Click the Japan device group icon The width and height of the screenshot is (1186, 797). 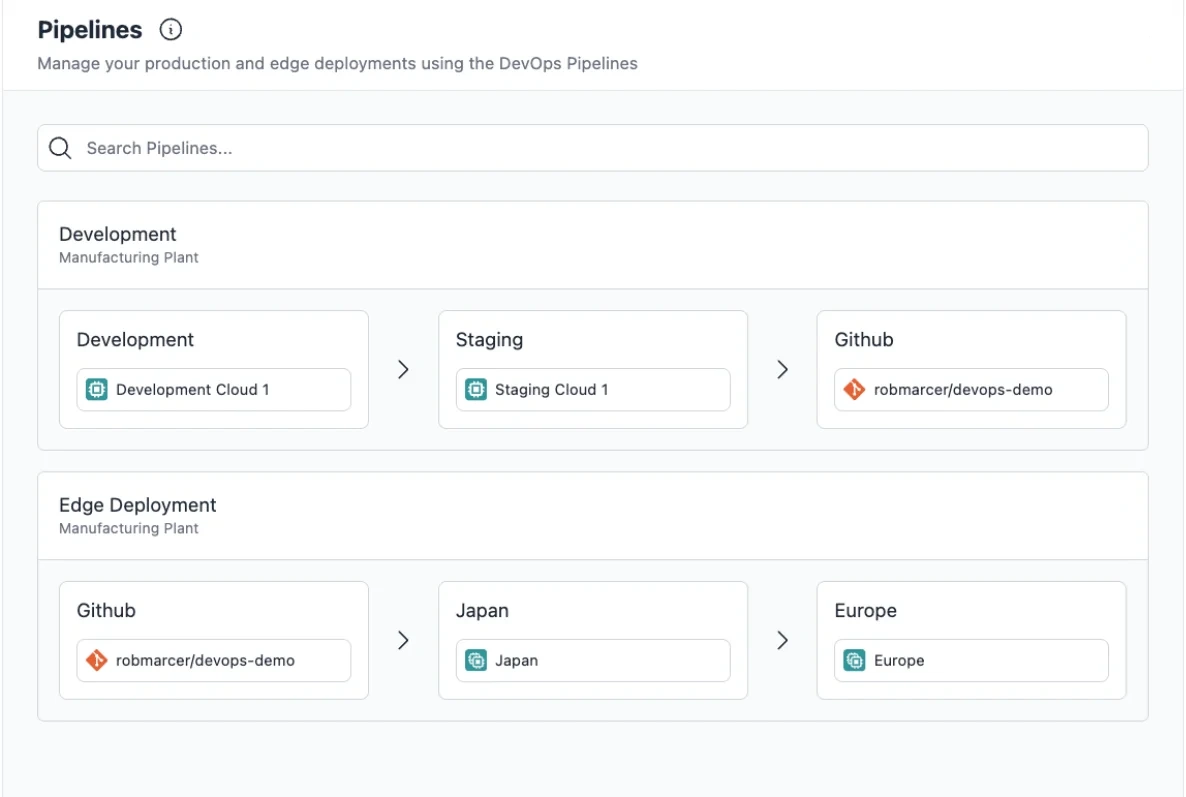click(x=476, y=660)
